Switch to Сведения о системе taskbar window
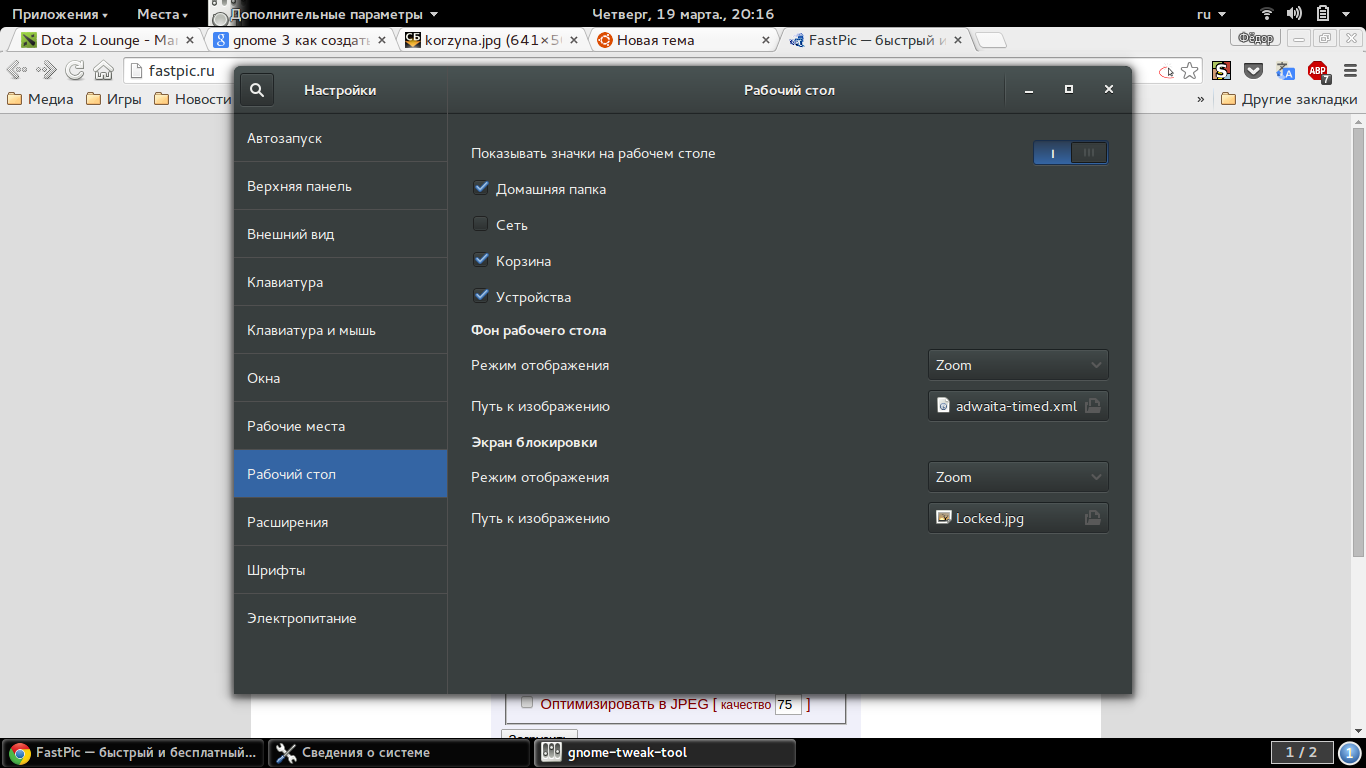The image size is (1366, 768). coord(398,752)
